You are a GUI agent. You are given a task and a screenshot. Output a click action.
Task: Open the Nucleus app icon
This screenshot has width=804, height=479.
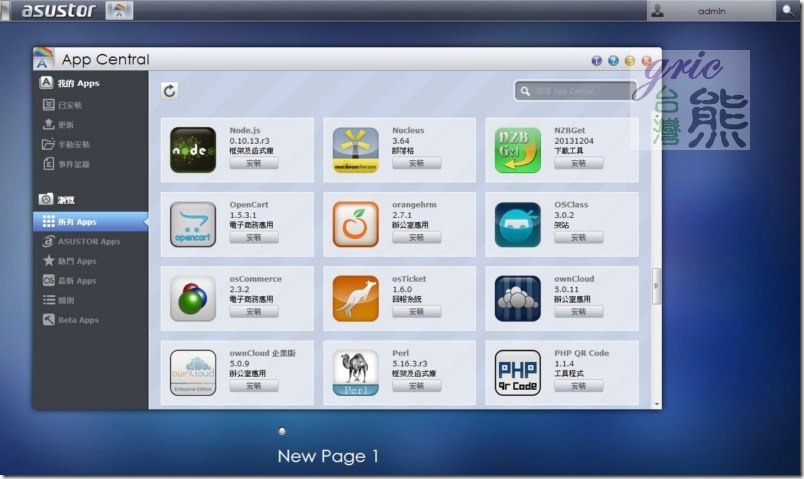[355, 150]
